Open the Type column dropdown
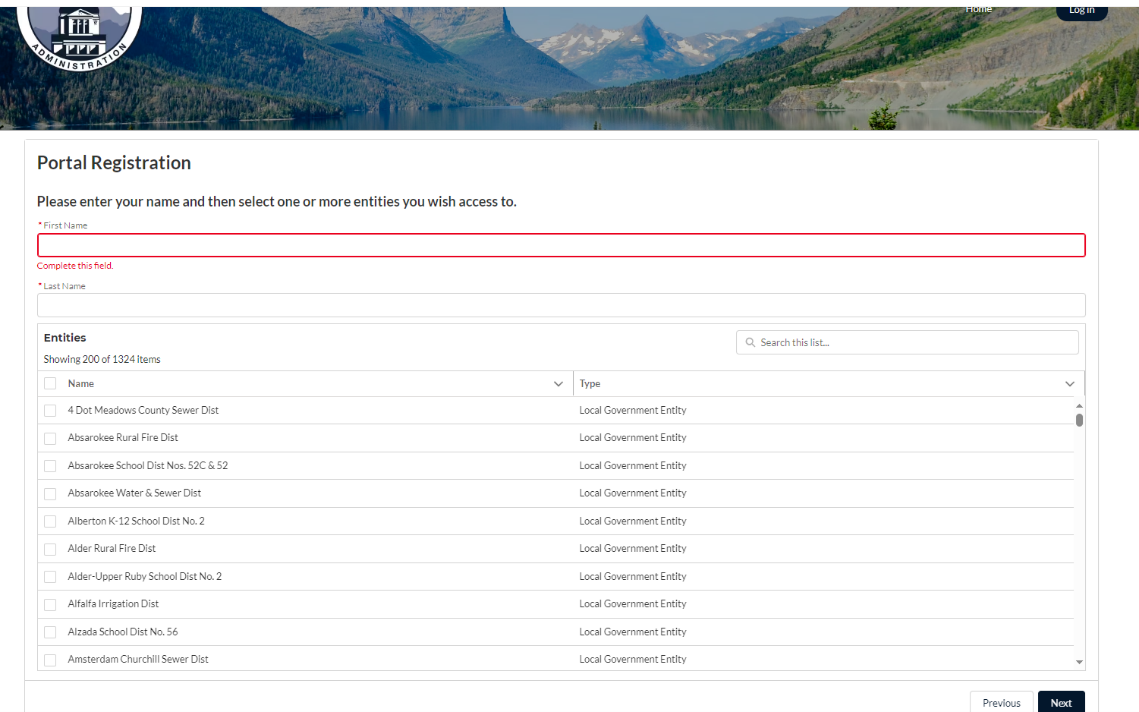The width and height of the screenshot is (1139, 712). 1069,383
